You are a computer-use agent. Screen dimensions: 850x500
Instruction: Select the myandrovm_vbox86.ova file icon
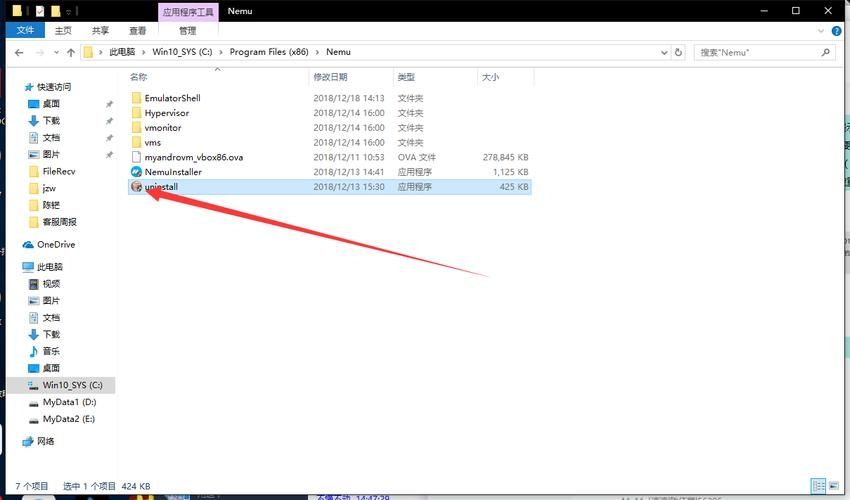tap(136, 157)
